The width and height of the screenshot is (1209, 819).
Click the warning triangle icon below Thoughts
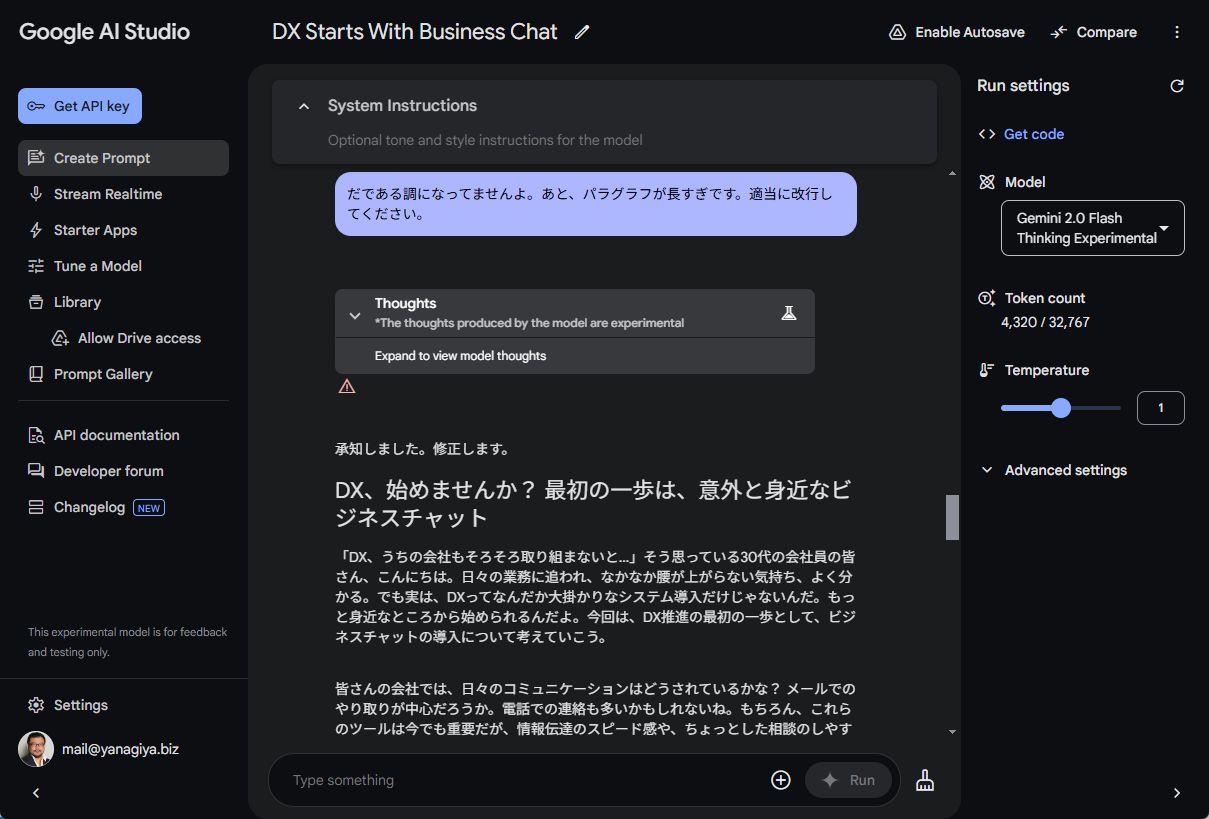point(347,386)
